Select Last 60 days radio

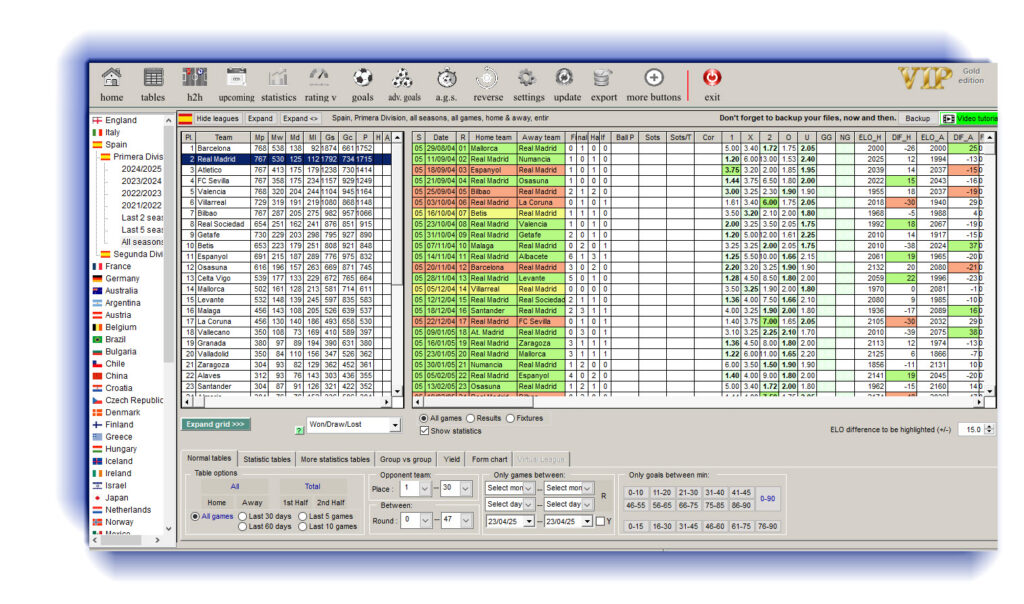[x=242, y=527]
